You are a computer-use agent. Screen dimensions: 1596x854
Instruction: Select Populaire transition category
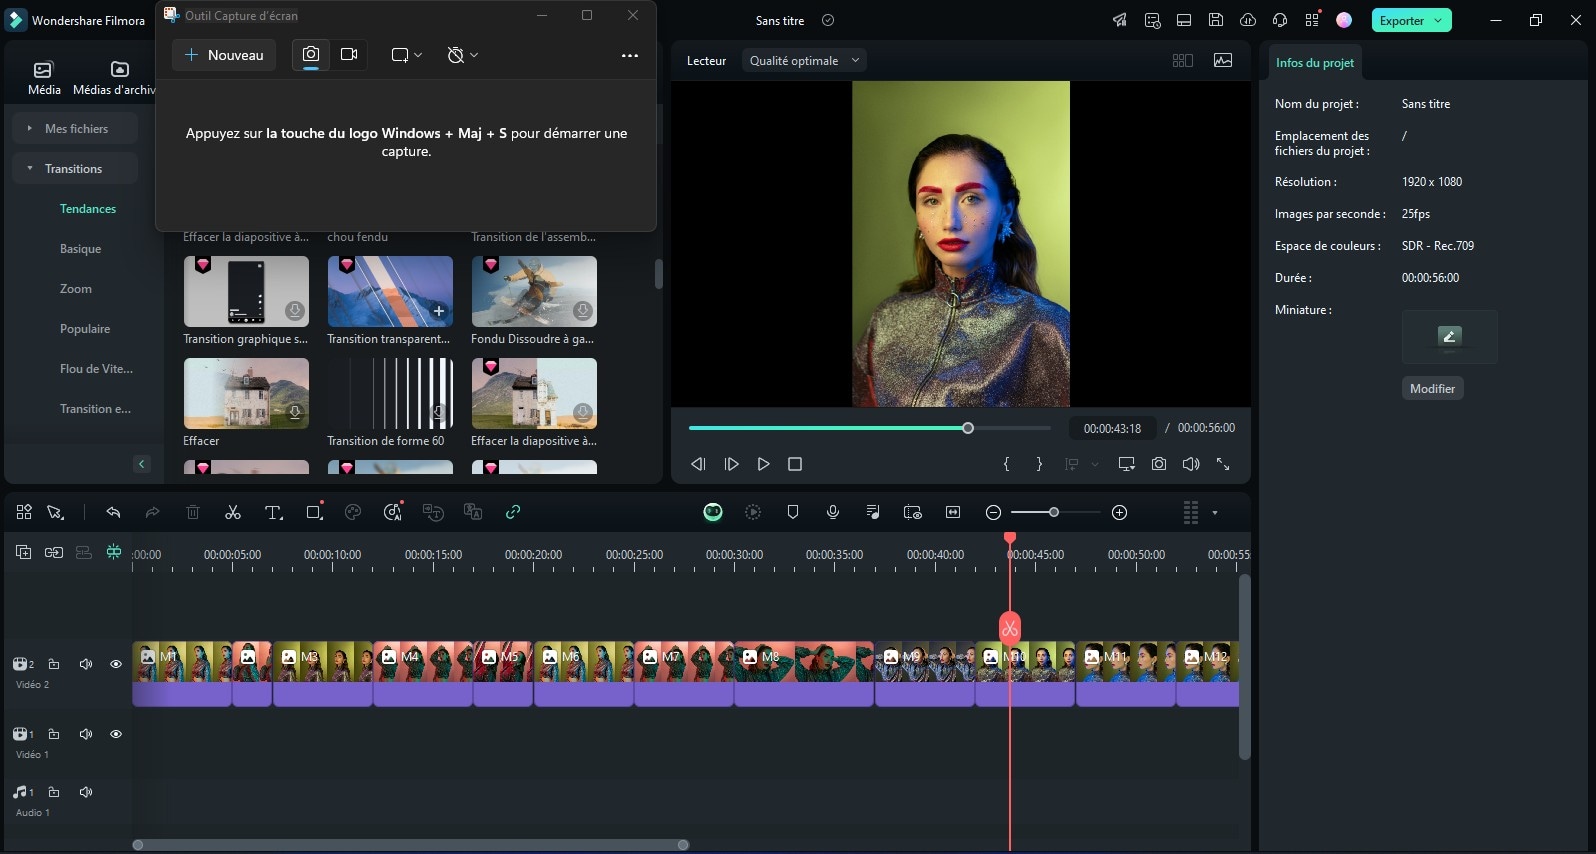point(85,329)
